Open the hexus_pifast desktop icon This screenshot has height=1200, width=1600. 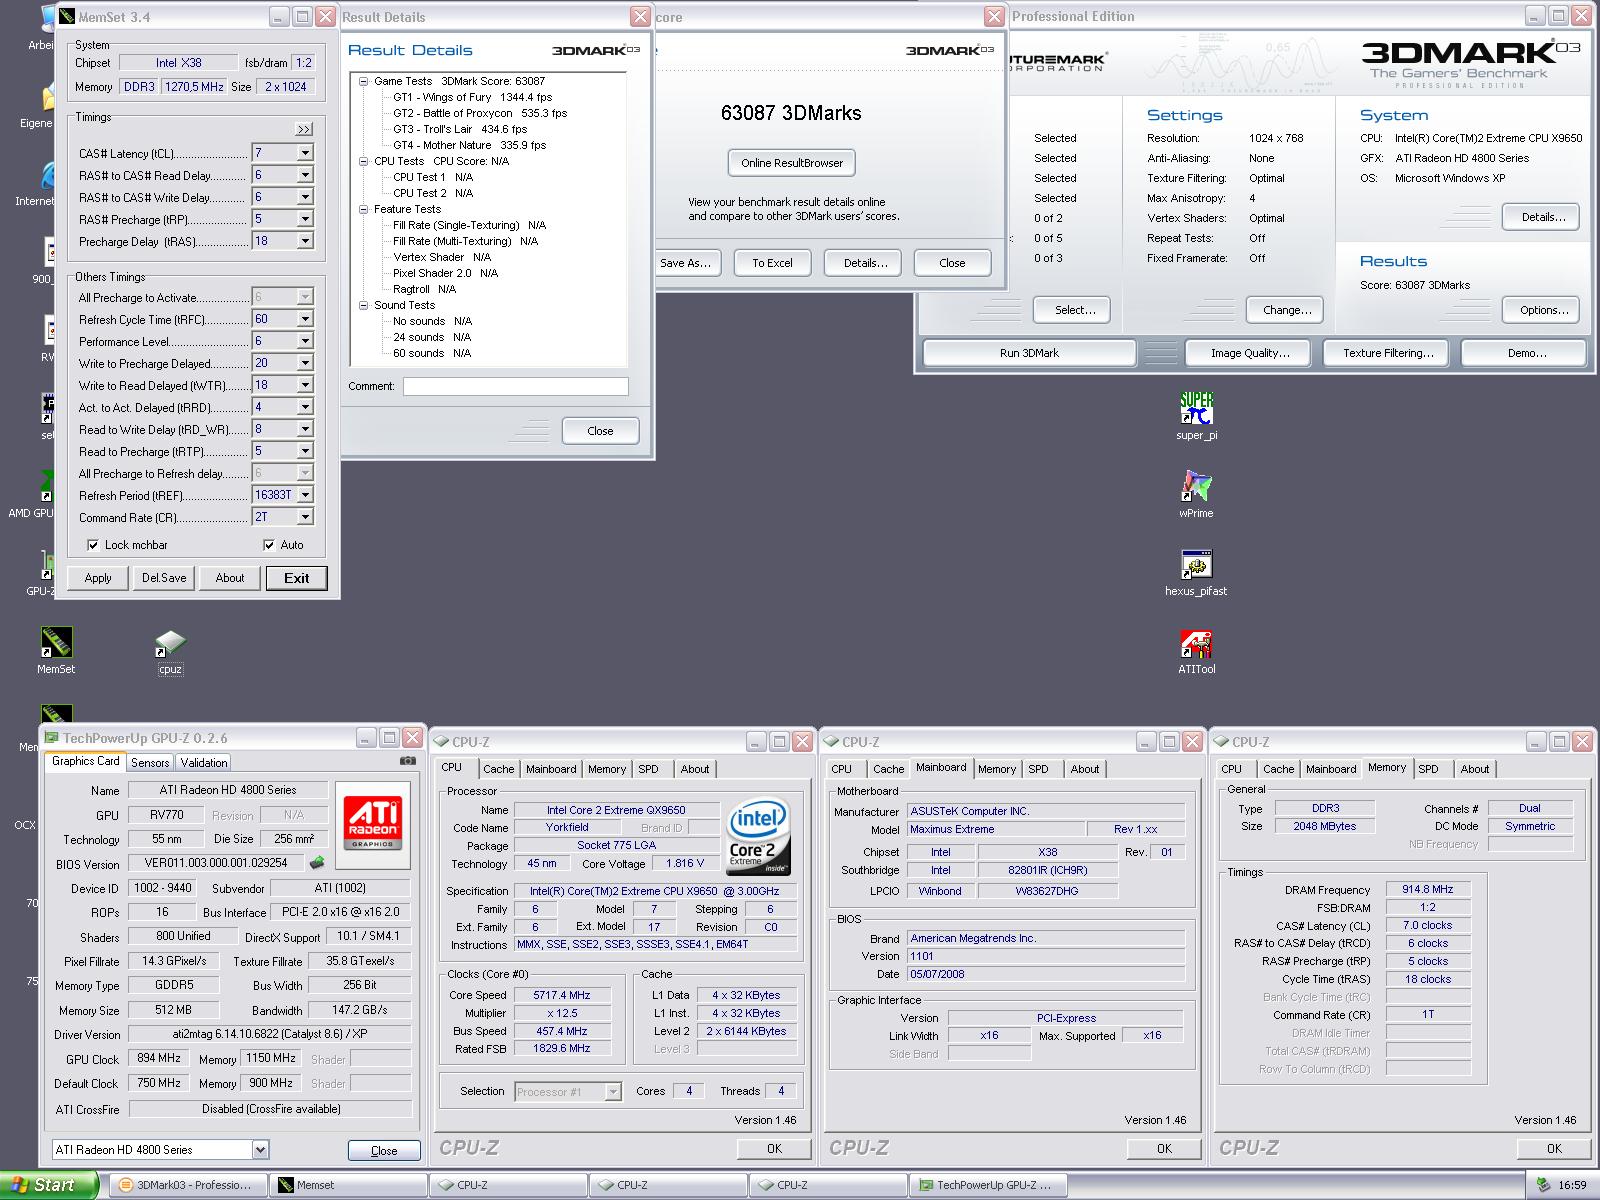pyautogui.click(x=1196, y=565)
